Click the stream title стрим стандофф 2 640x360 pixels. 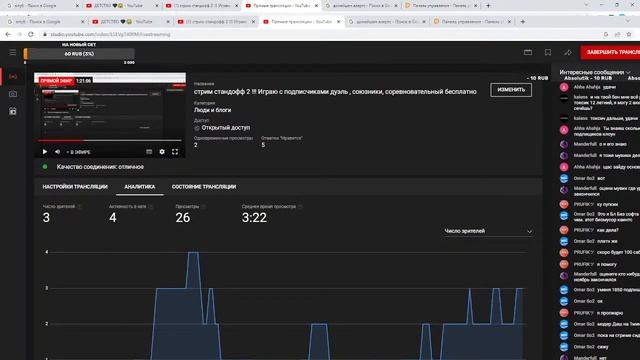coord(335,92)
